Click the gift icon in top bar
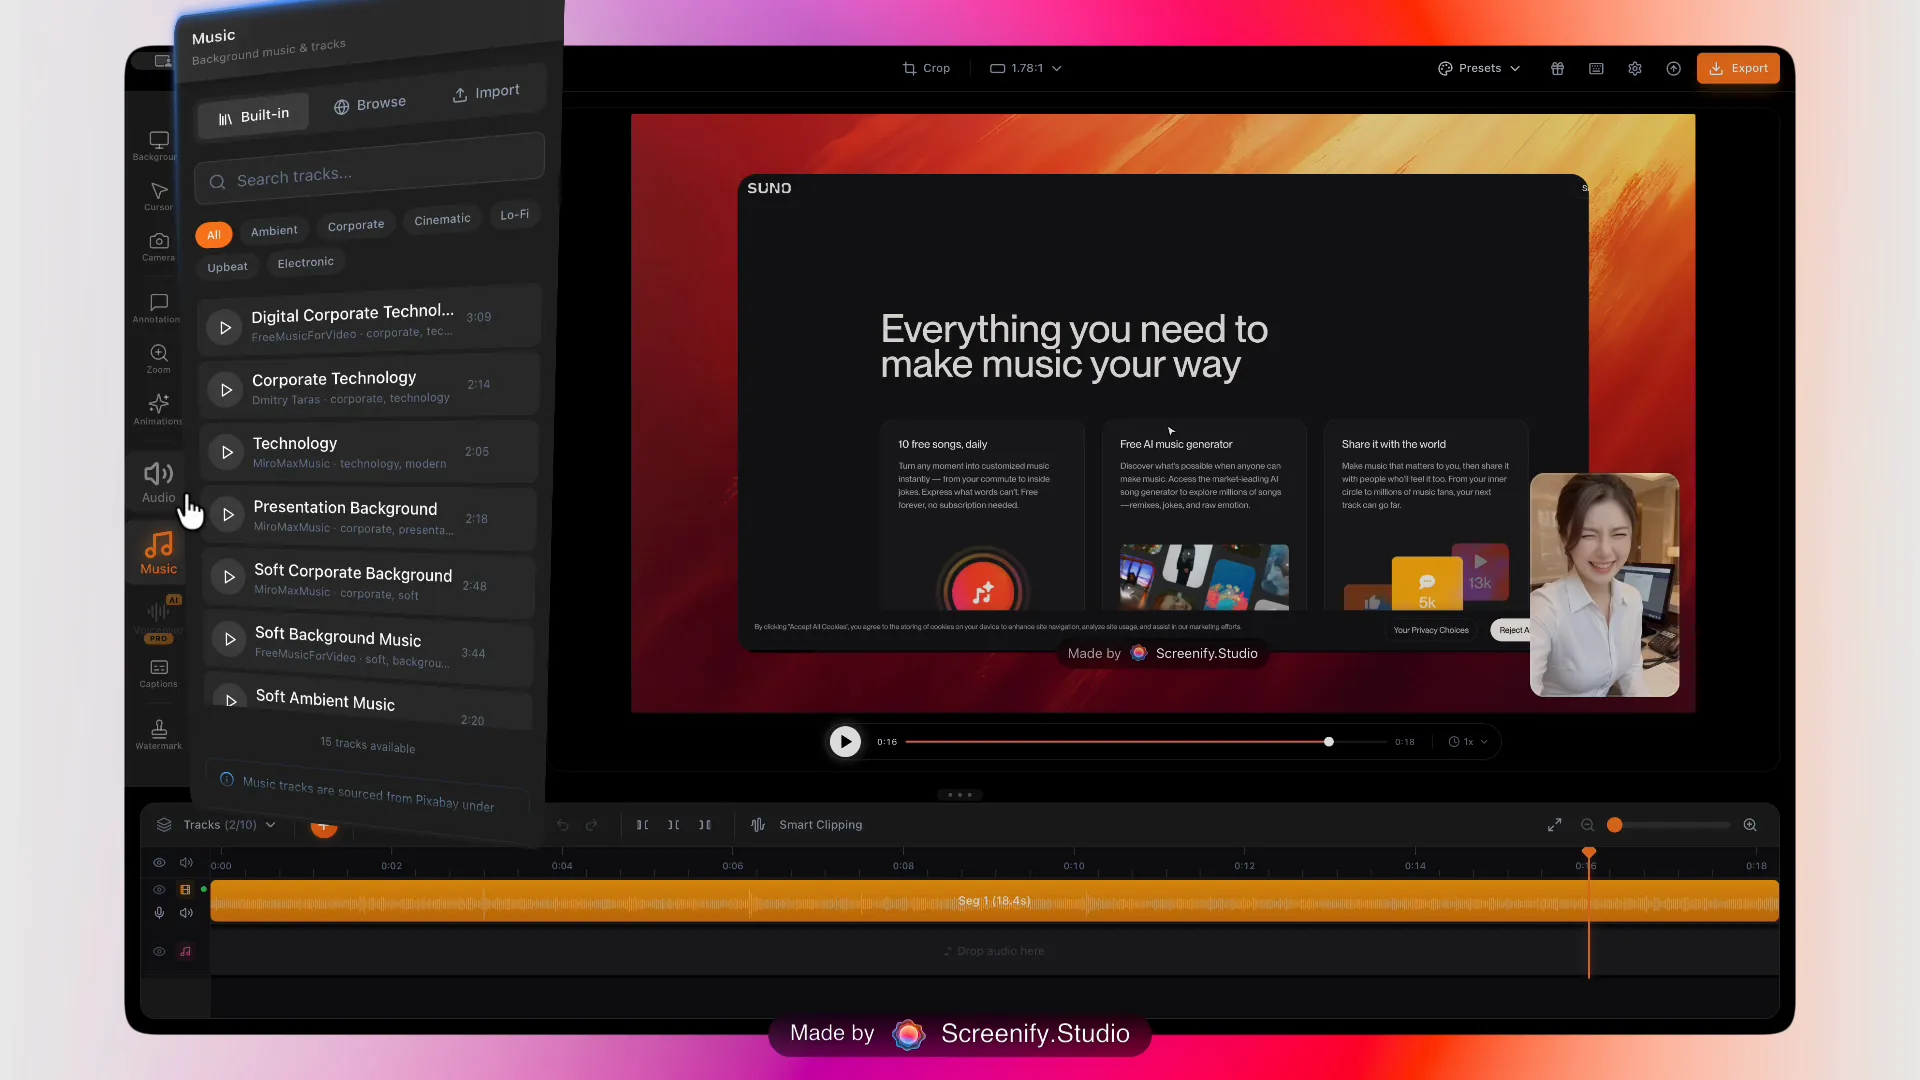Viewport: 1920px width, 1080px height. point(1557,68)
